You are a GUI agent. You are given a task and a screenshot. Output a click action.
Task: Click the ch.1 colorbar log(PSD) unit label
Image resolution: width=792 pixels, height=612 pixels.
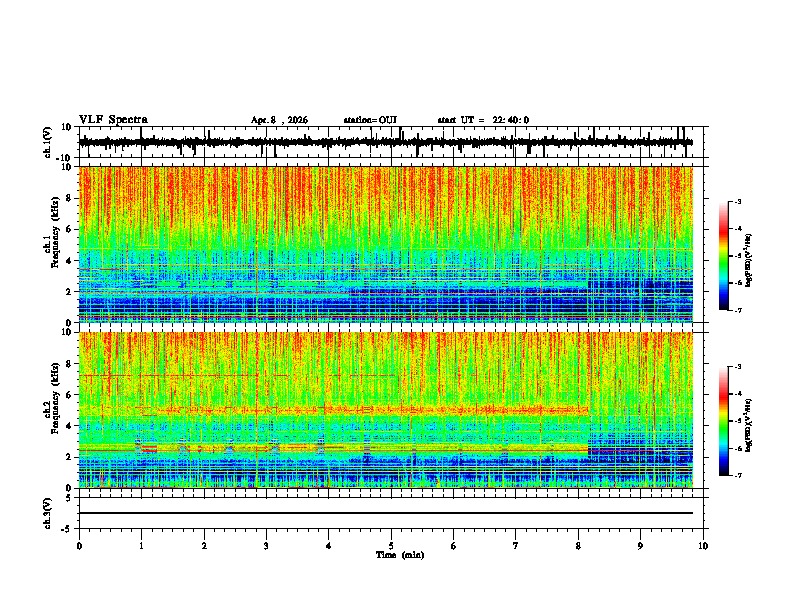[749, 261]
